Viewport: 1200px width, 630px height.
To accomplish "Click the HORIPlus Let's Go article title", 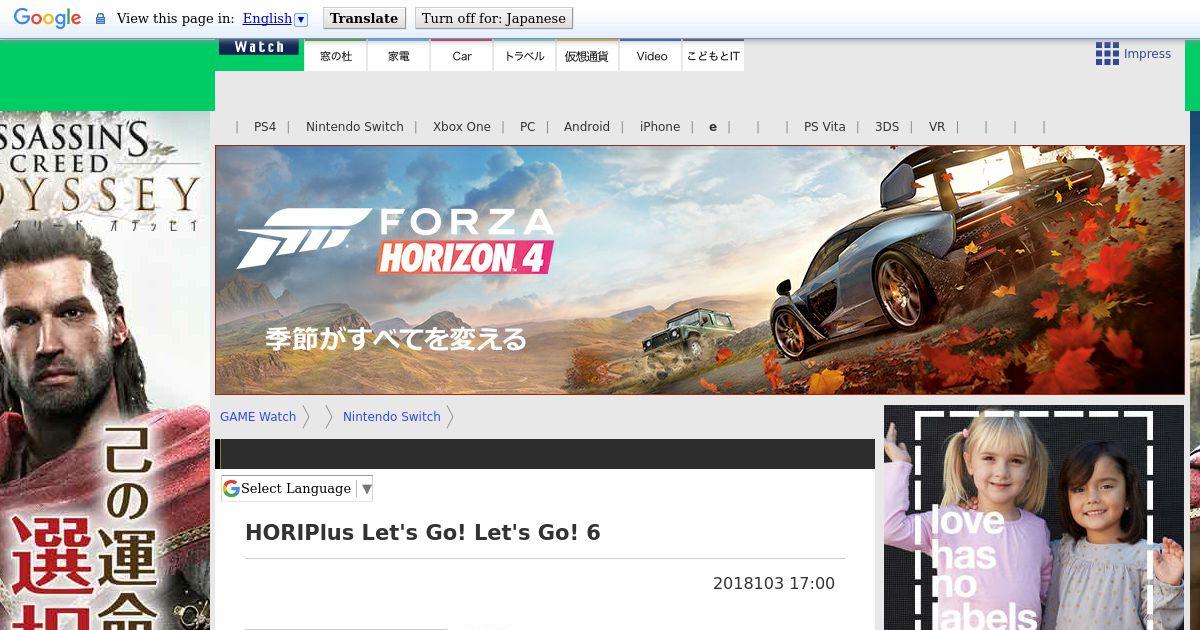I will point(423,532).
